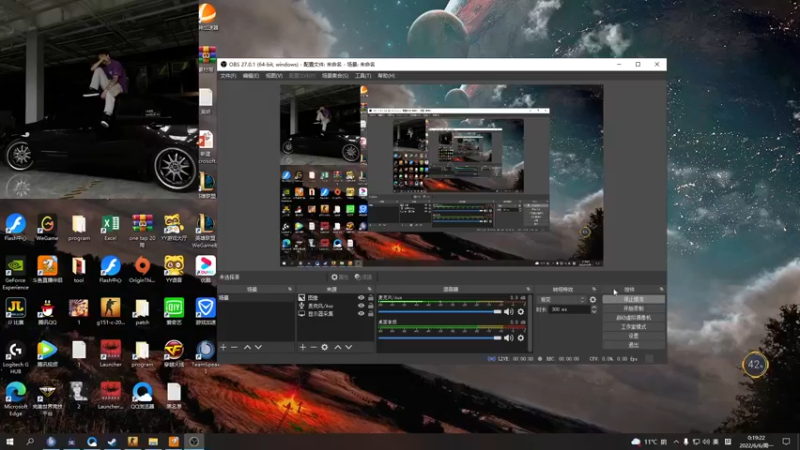The width and height of the screenshot is (800, 450).
Task: Toggle the lock on the 图像 source
Action: tap(371, 297)
